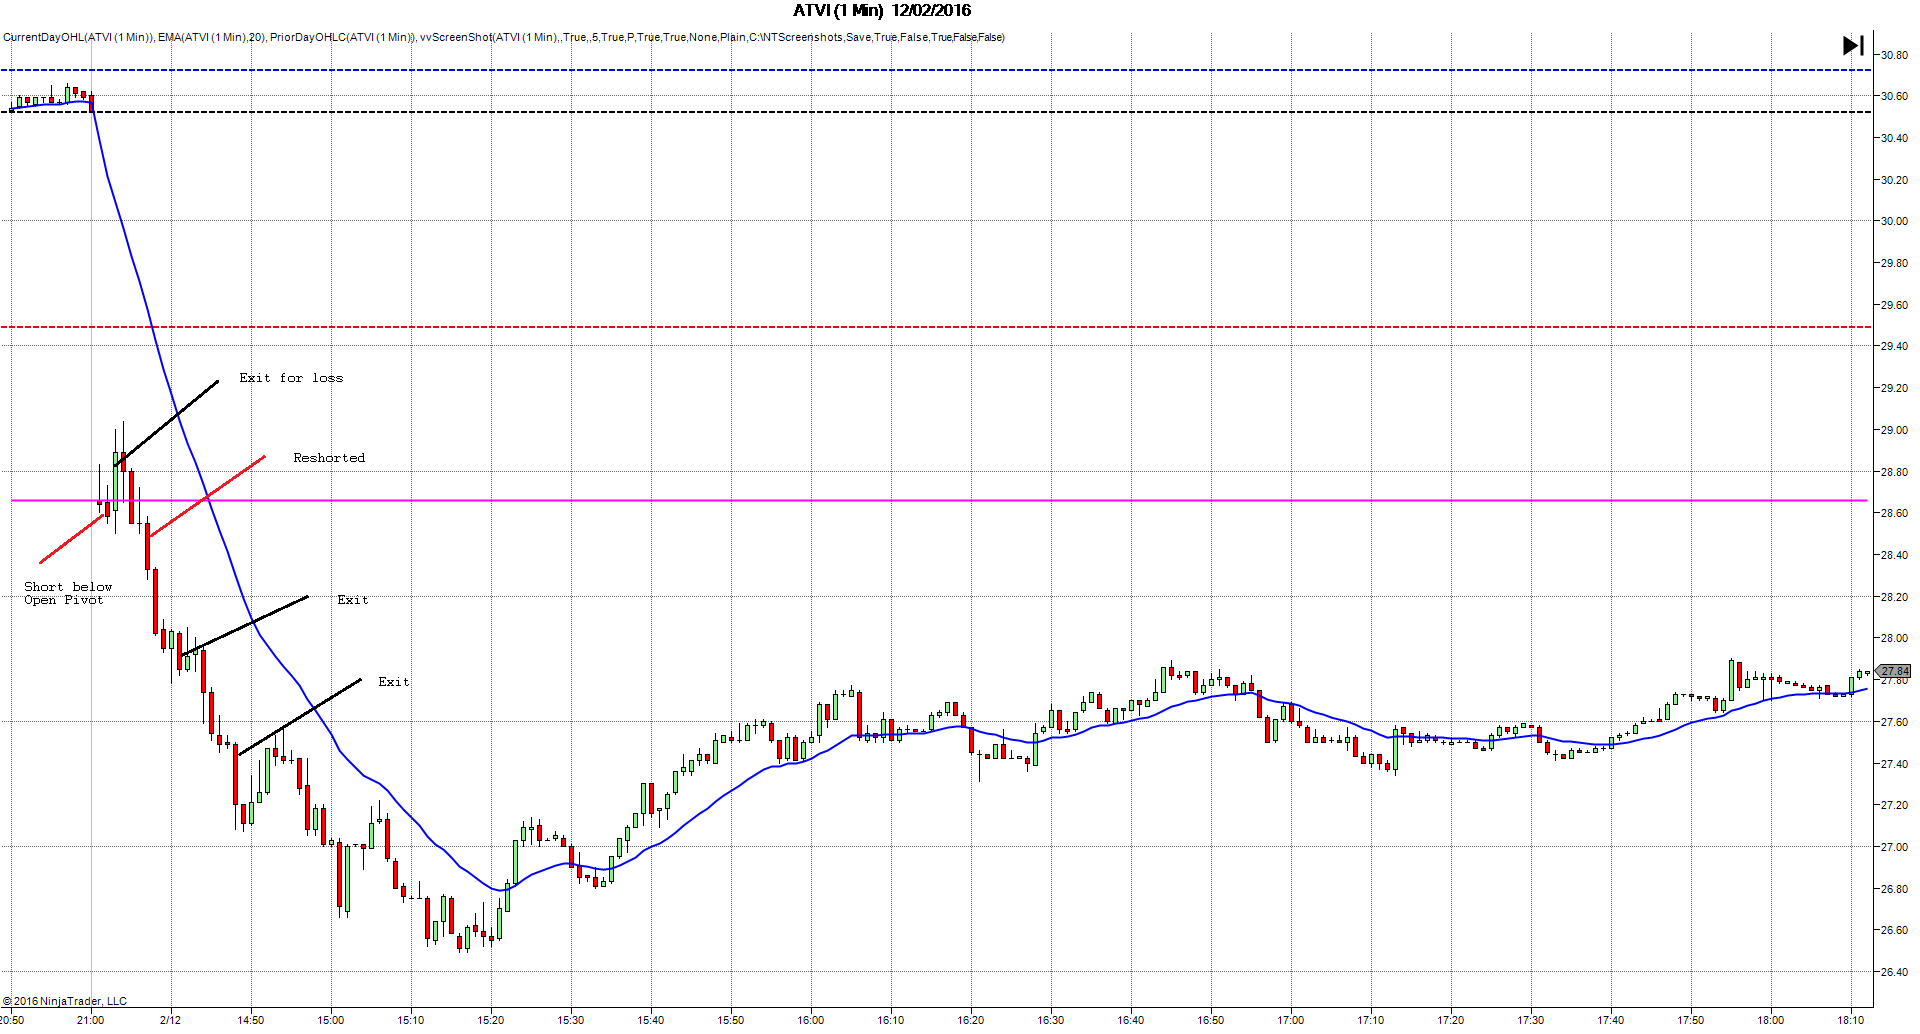Click the 17:10 time axis label

(1371, 1020)
